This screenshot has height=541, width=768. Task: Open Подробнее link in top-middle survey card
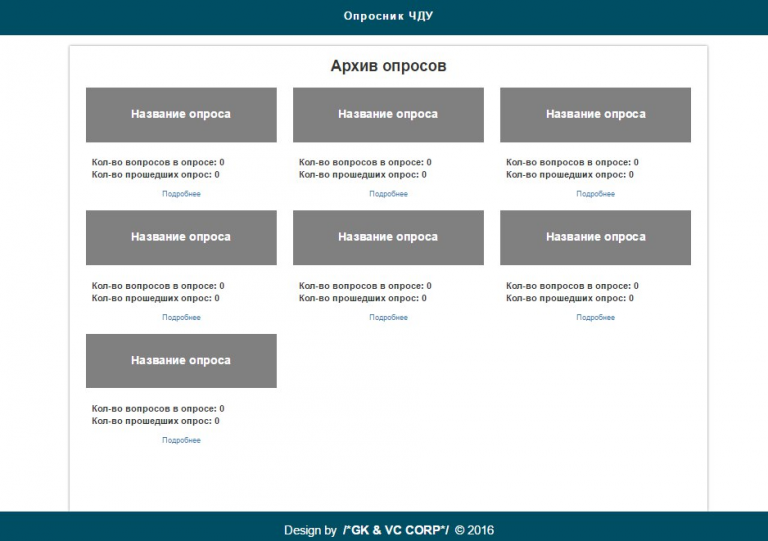[x=388, y=194]
